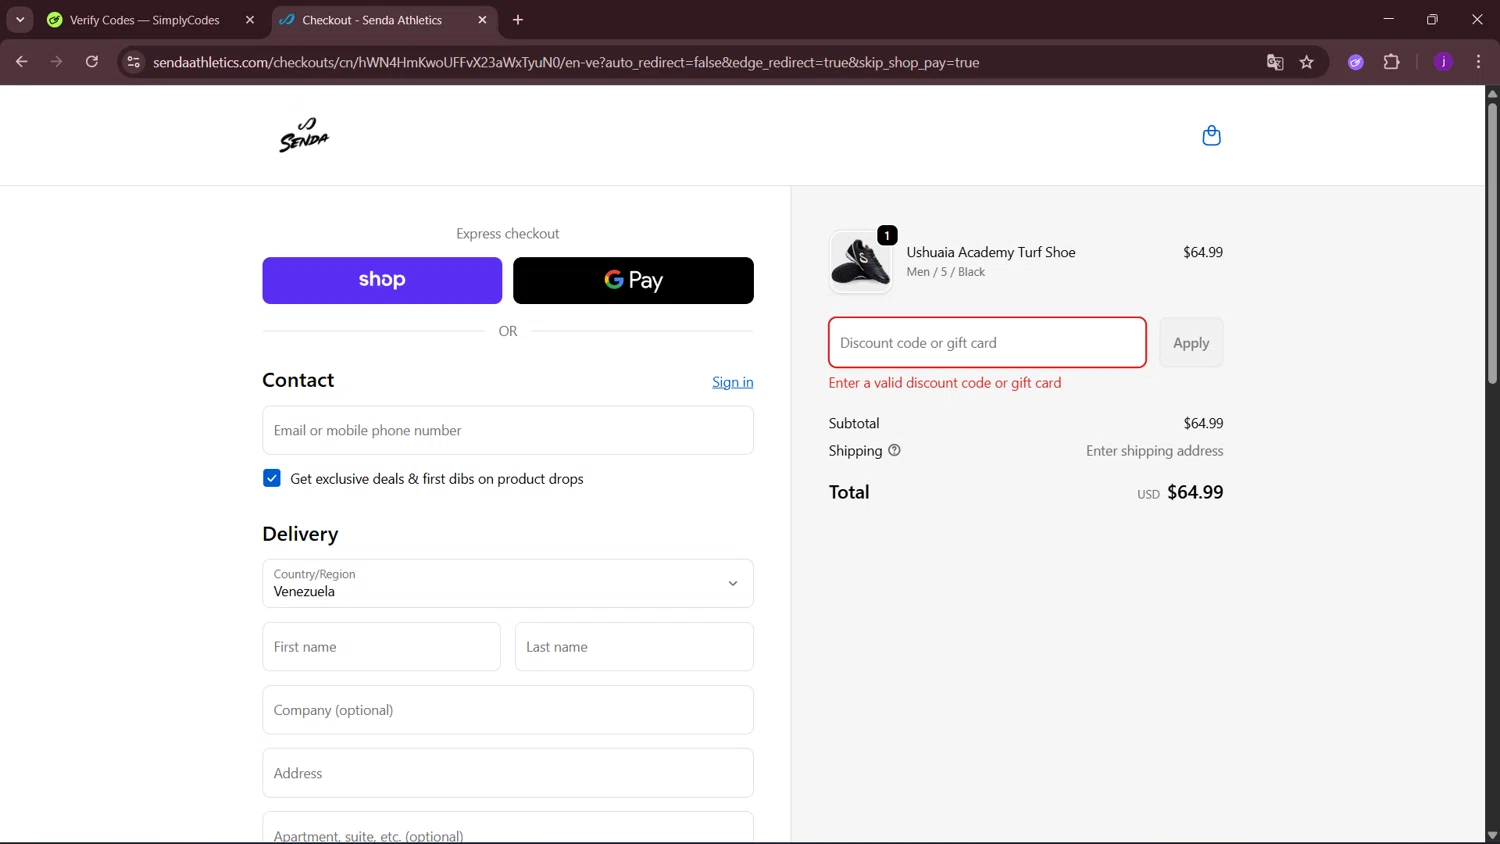Click the Ushuaia Academy Turf Shoe title
This screenshot has width=1500, height=844.
pos(991,252)
